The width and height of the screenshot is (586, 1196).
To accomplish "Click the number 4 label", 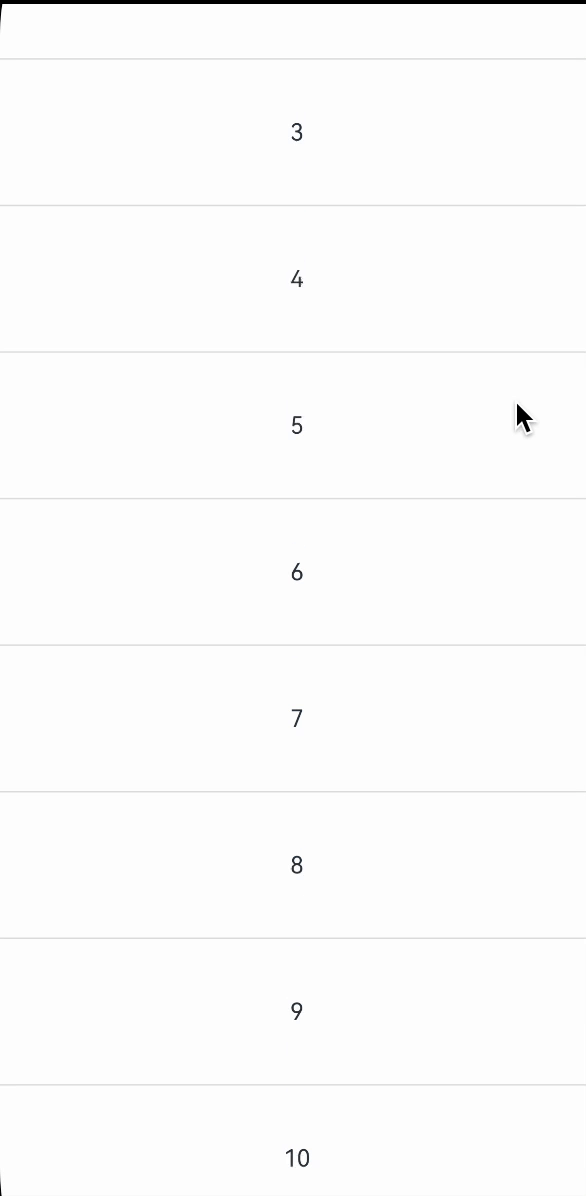I will (297, 279).
